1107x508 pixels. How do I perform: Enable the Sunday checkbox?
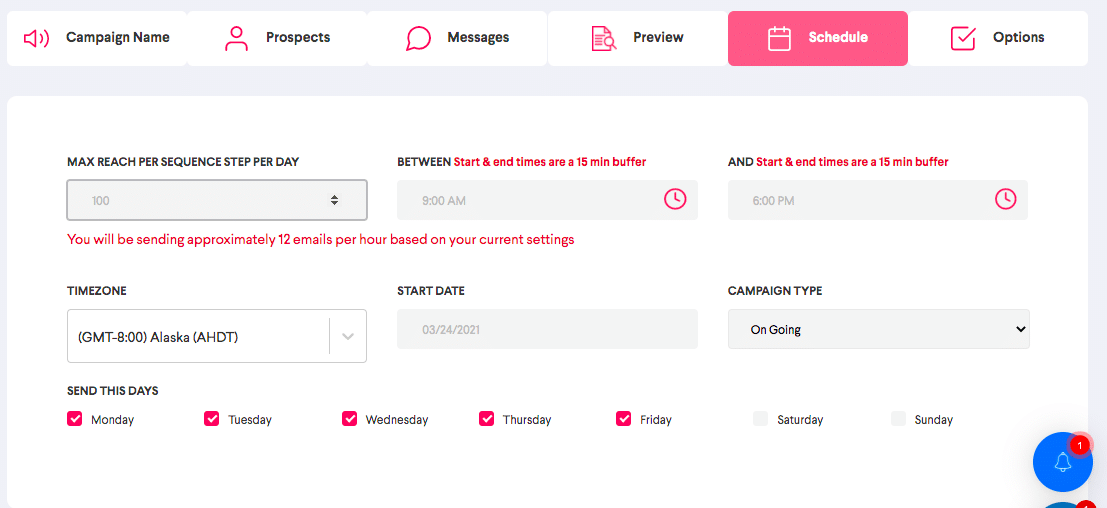point(898,419)
